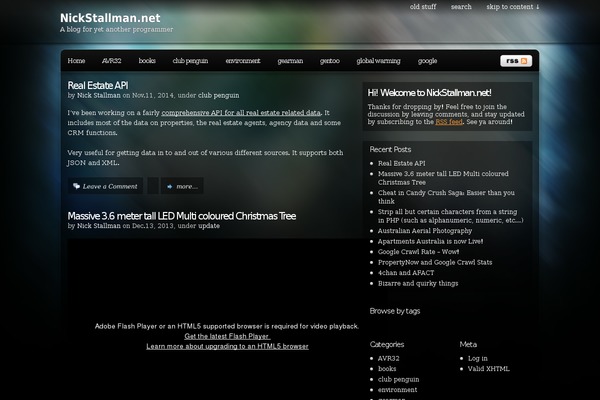The width and height of the screenshot is (600, 400).
Task: Click 'Learn more about upgrading to HTML5 browser'
Action: pos(227,346)
